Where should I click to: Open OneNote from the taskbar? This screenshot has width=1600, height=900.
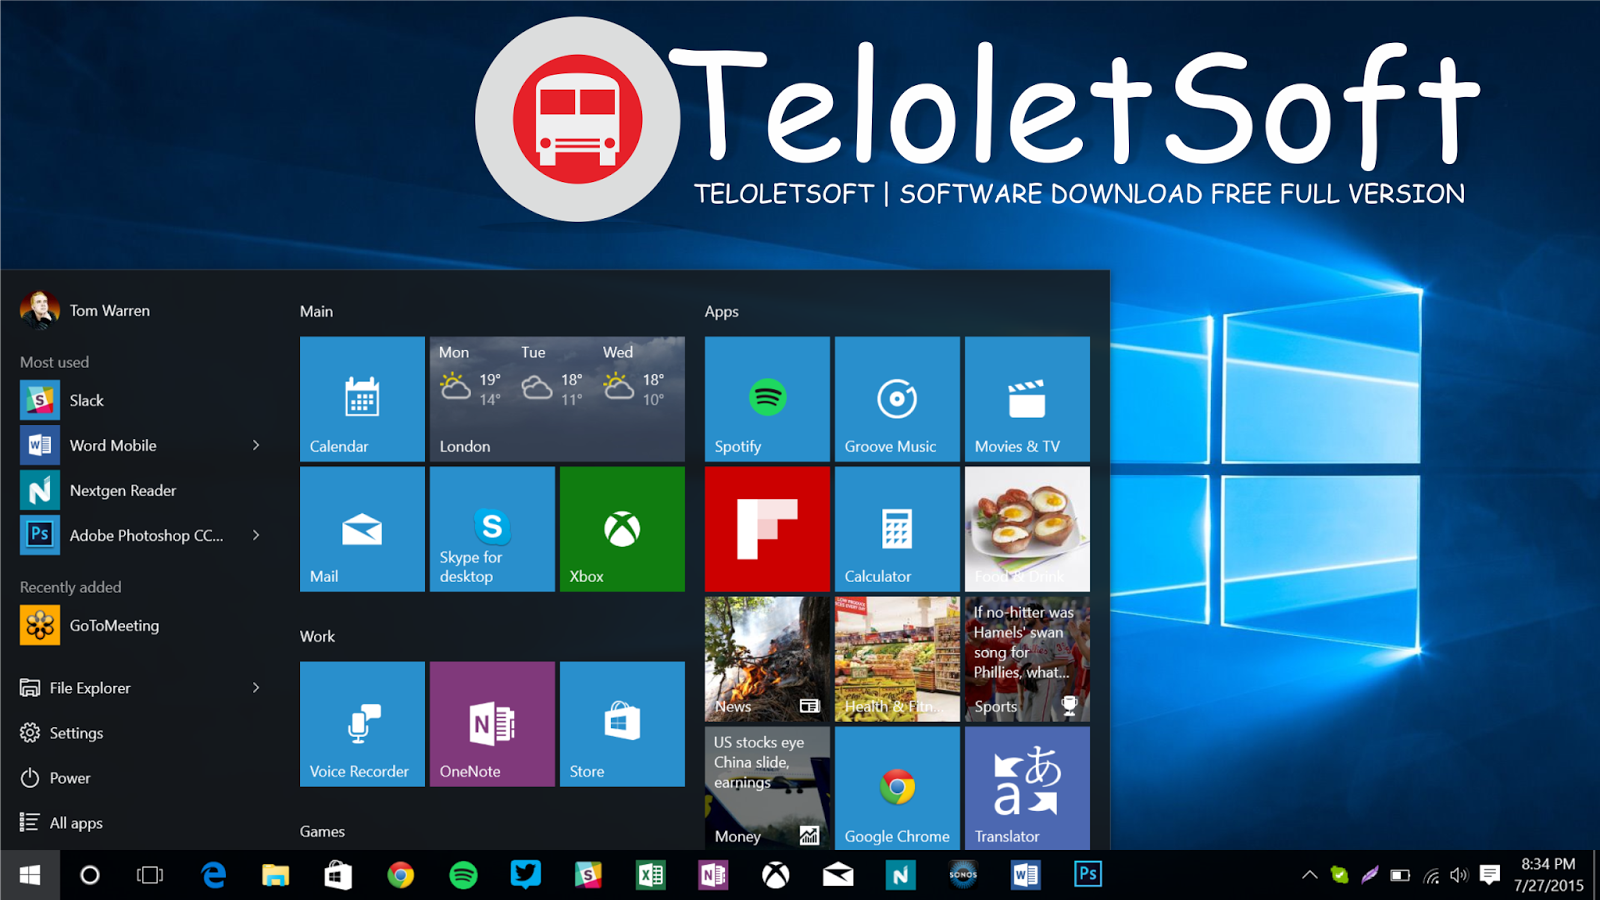[x=713, y=875]
